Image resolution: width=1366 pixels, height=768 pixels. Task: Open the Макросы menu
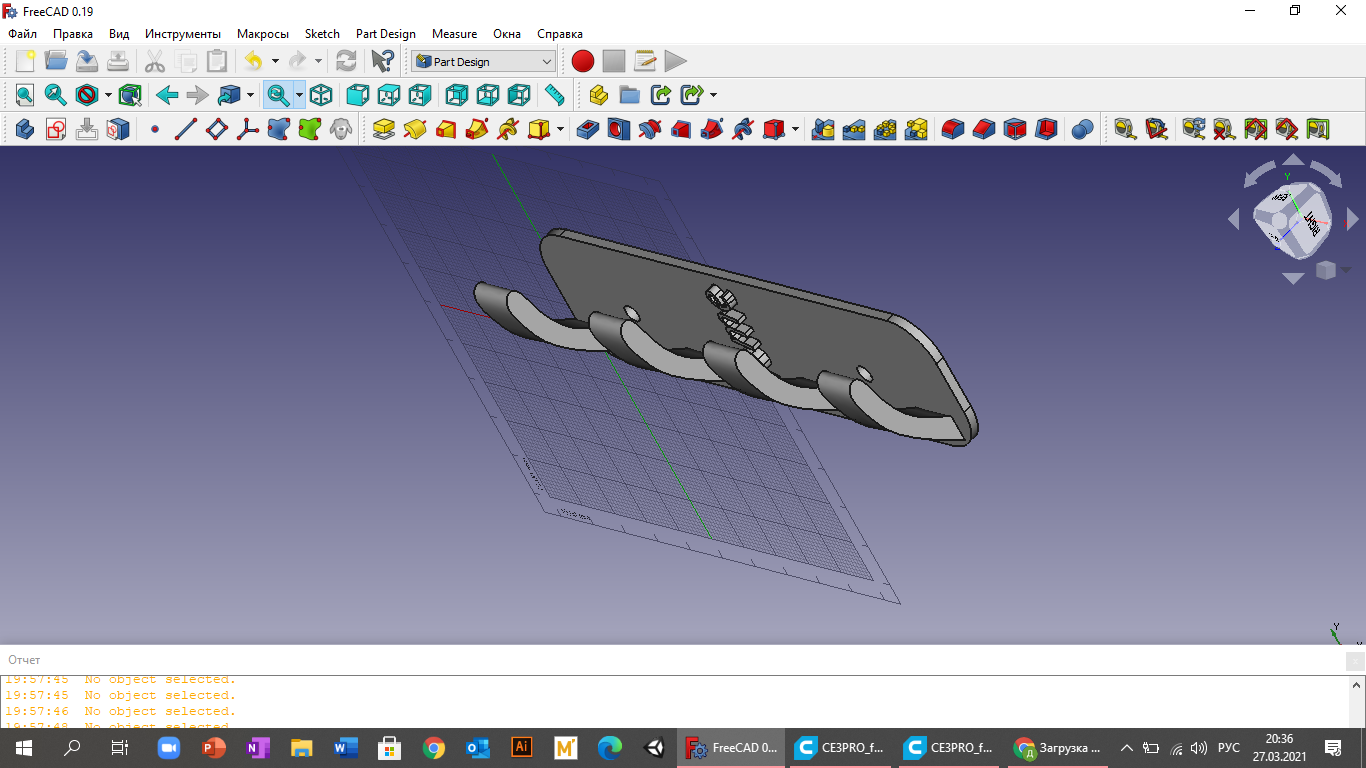coord(262,34)
